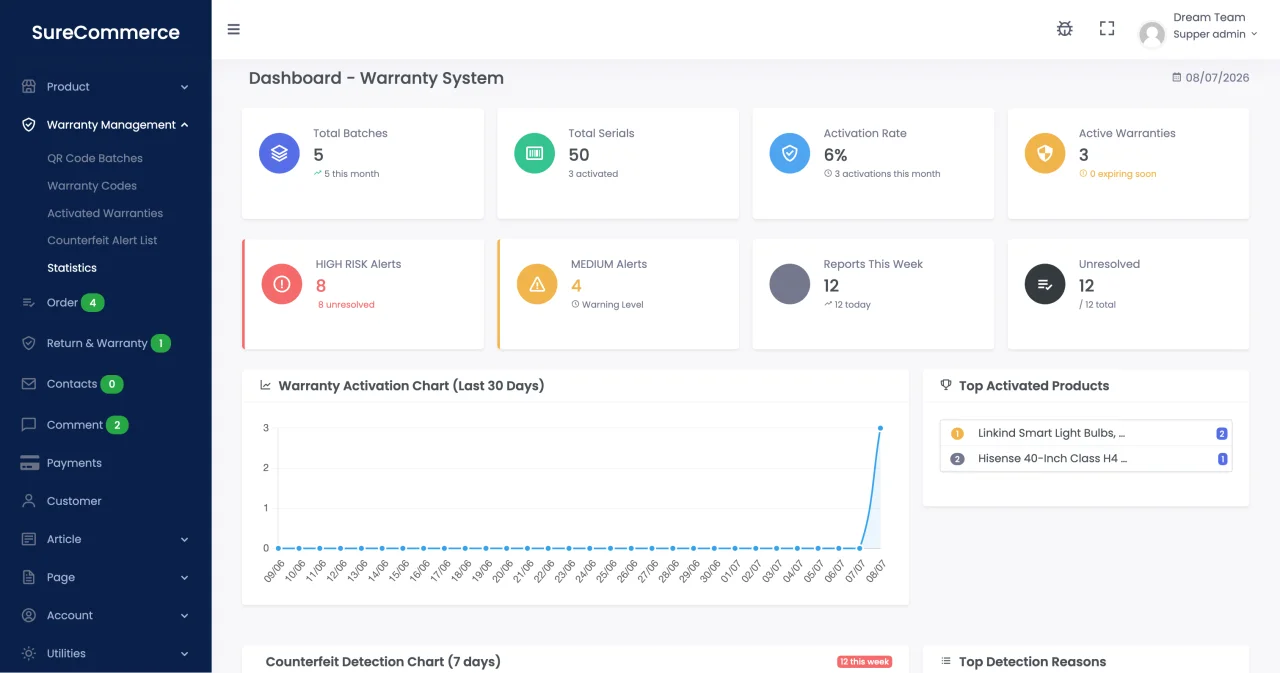The image size is (1280, 673).
Task: Click the Contacts count badge 0
Action: click(x=112, y=384)
